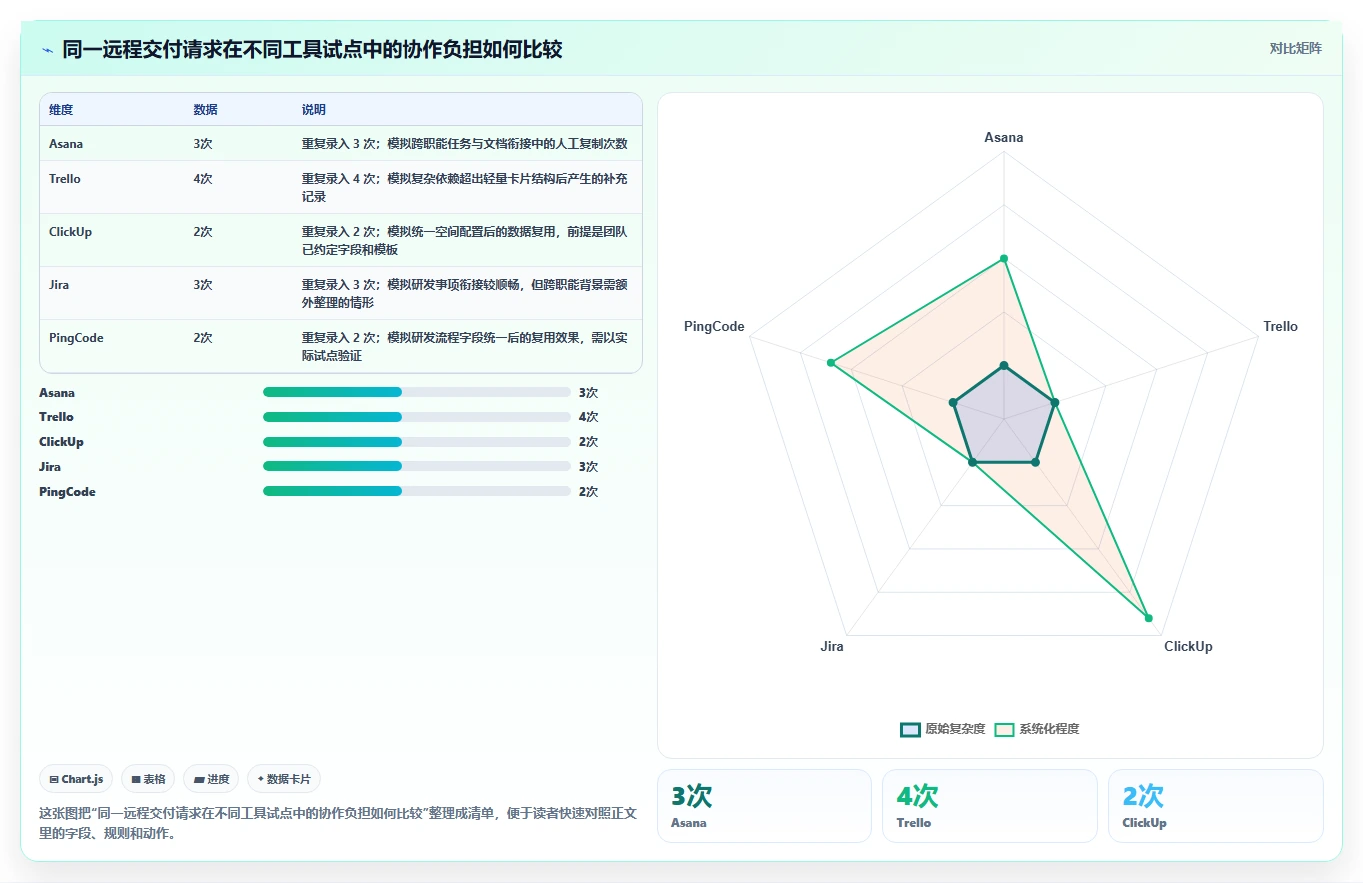The width and height of the screenshot is (1363, 883).
Task: Click the PingCode cell in the table
Action: click(76, 338)
